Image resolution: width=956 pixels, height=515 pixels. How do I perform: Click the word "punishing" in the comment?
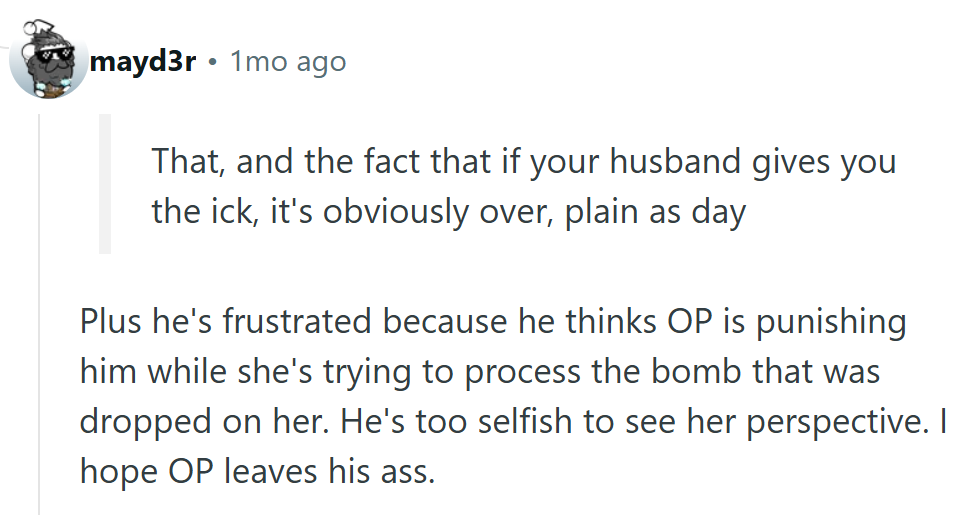point(817,323)
